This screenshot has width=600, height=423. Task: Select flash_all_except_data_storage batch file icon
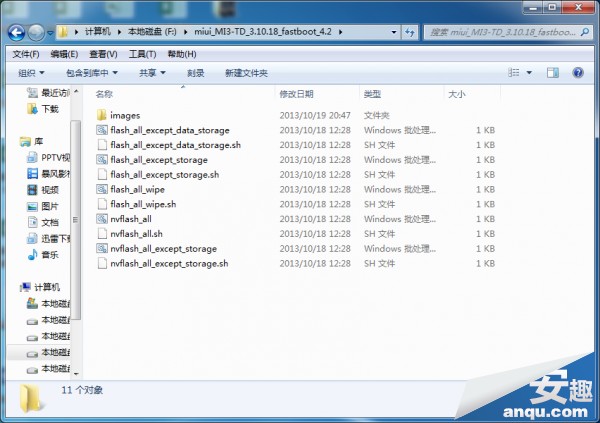click(102, 130)
